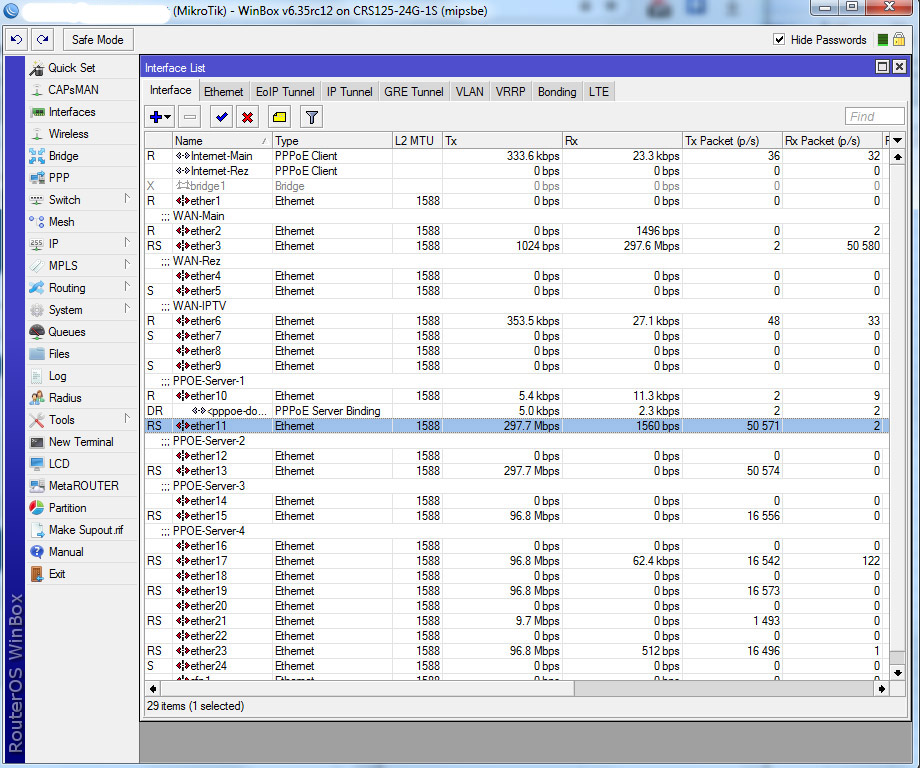The image size is (920, 768).
Task: Open the Queues icon
Action: tap(36, 332)
